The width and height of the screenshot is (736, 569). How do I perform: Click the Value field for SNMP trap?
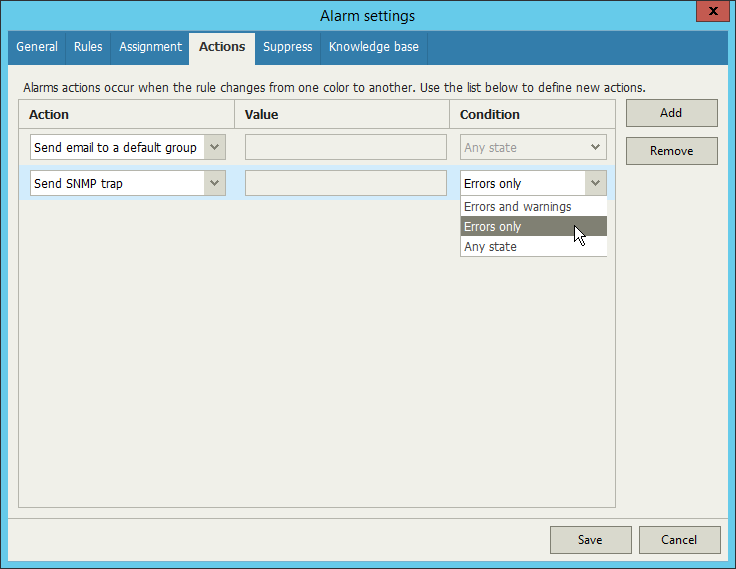345,183
